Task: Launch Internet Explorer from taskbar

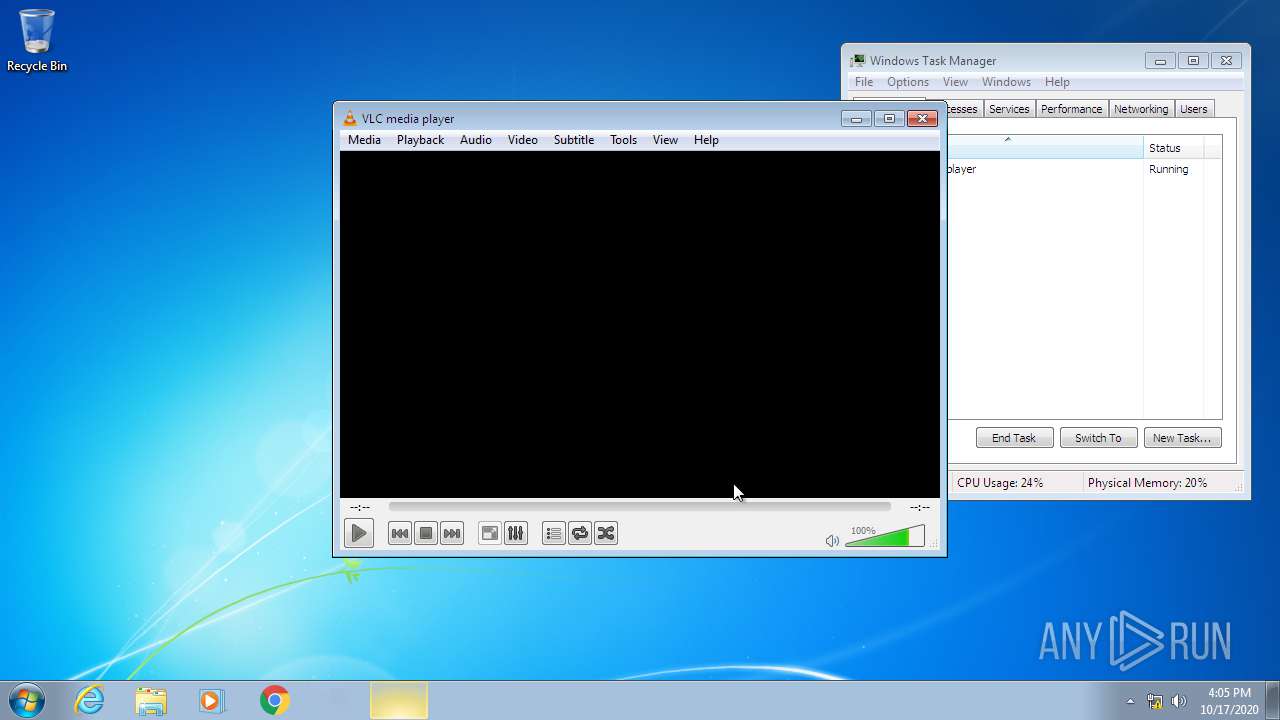Action: pos(89,700)
